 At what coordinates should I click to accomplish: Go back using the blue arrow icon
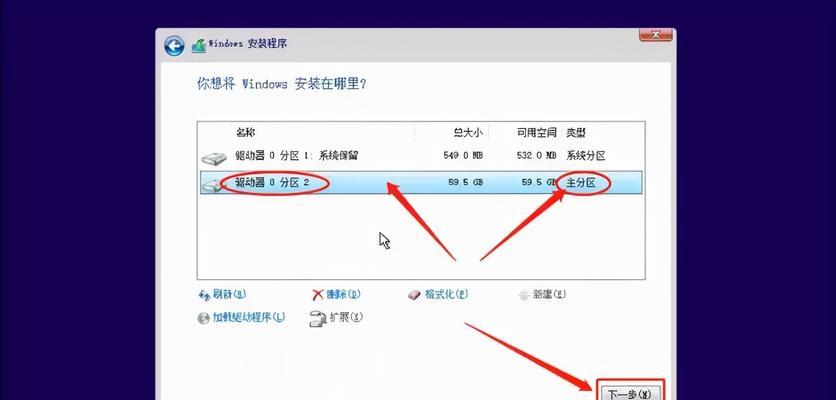pos(174,46)
